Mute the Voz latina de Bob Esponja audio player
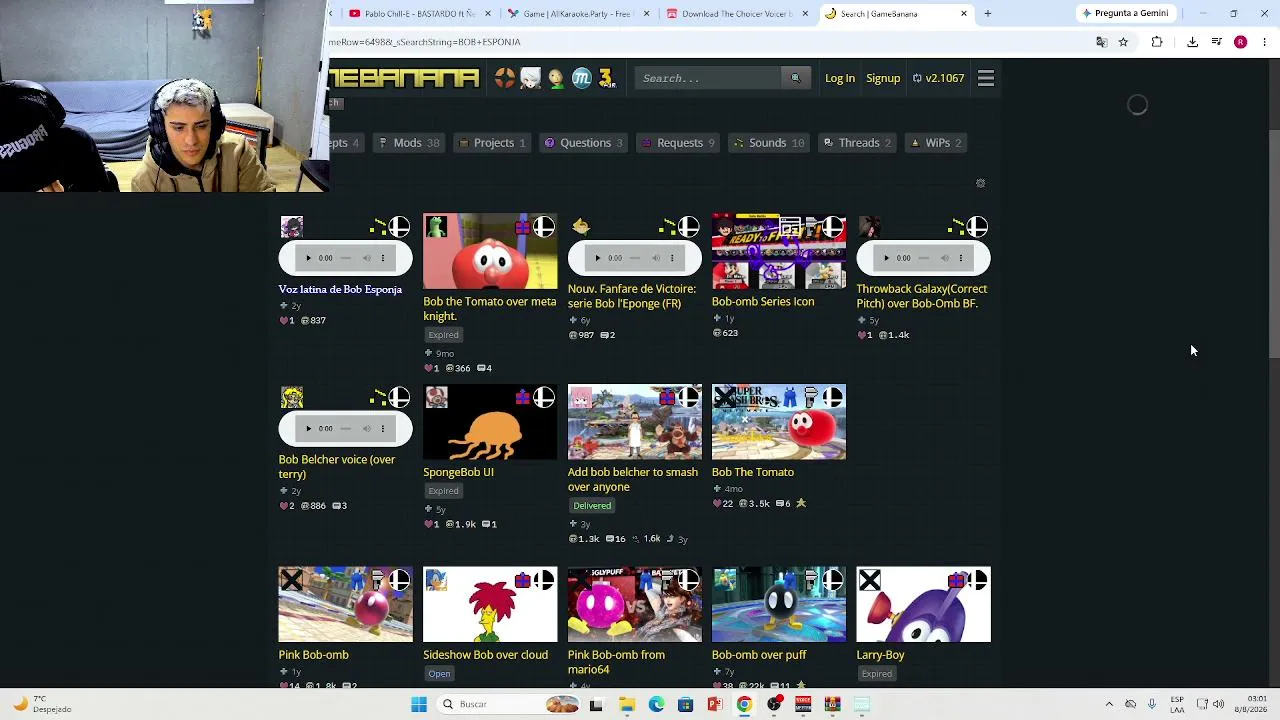Image resolution: width=1280 pixels, height=720 pixels. pos(366,258)
